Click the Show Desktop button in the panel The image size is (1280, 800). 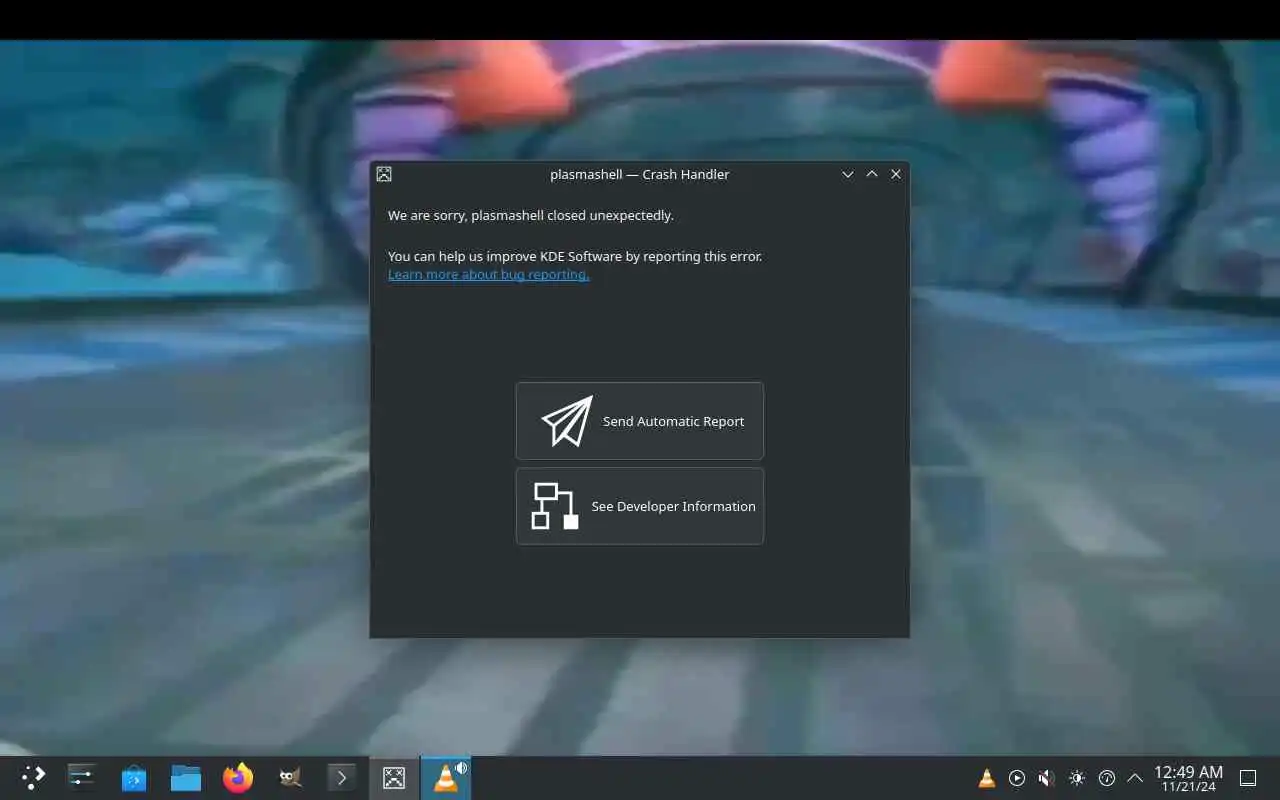pyautogui.click(x=1248, y=778)
